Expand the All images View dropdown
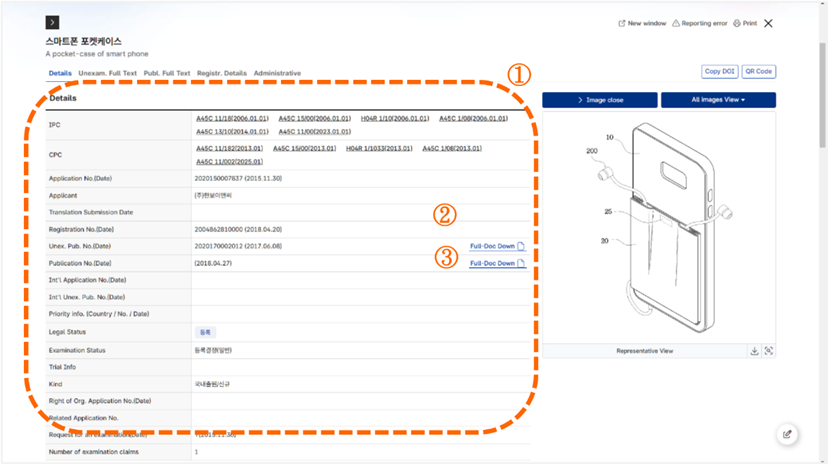Image resolution: width=828 pixels, height=464 pixels. click(718, 100)
